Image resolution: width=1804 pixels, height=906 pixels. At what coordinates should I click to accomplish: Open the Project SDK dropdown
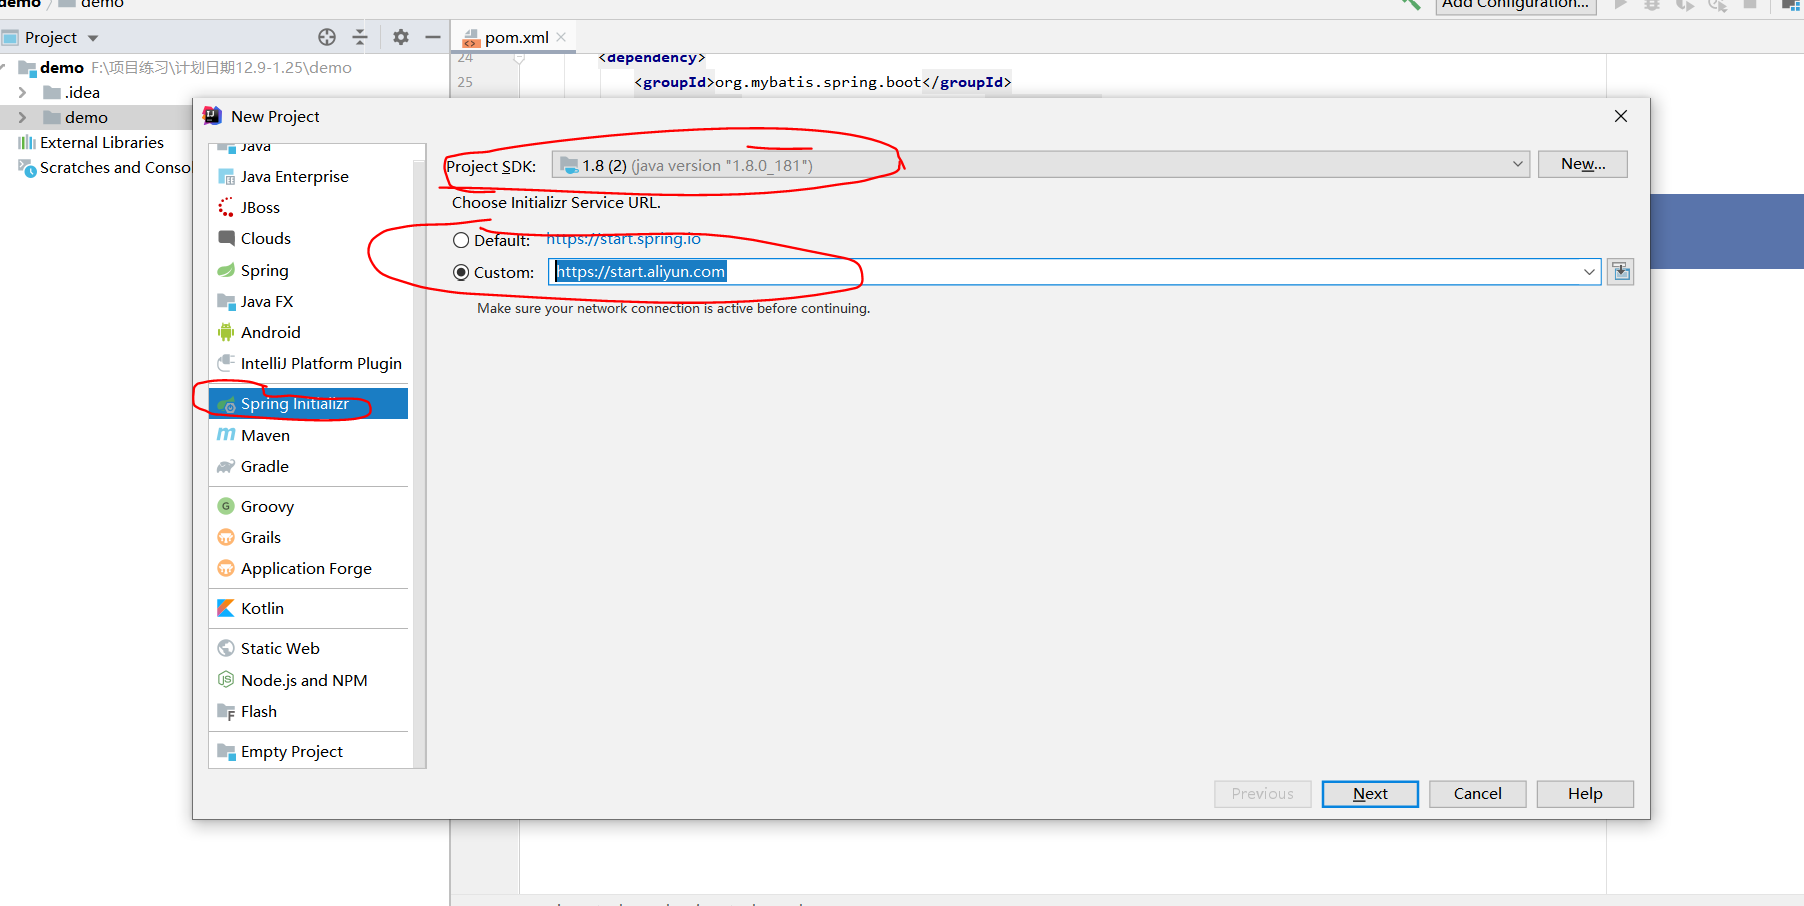(1040, 165)
